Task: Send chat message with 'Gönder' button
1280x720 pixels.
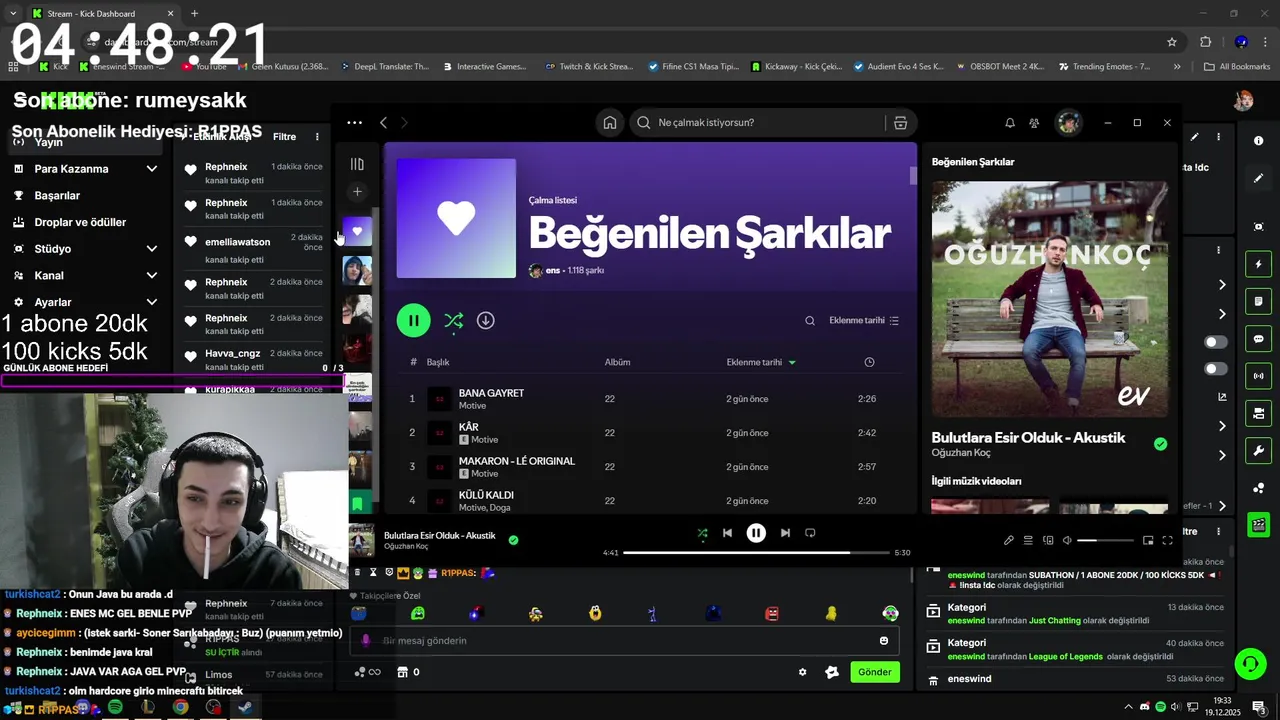Action: tap(874, 672)
